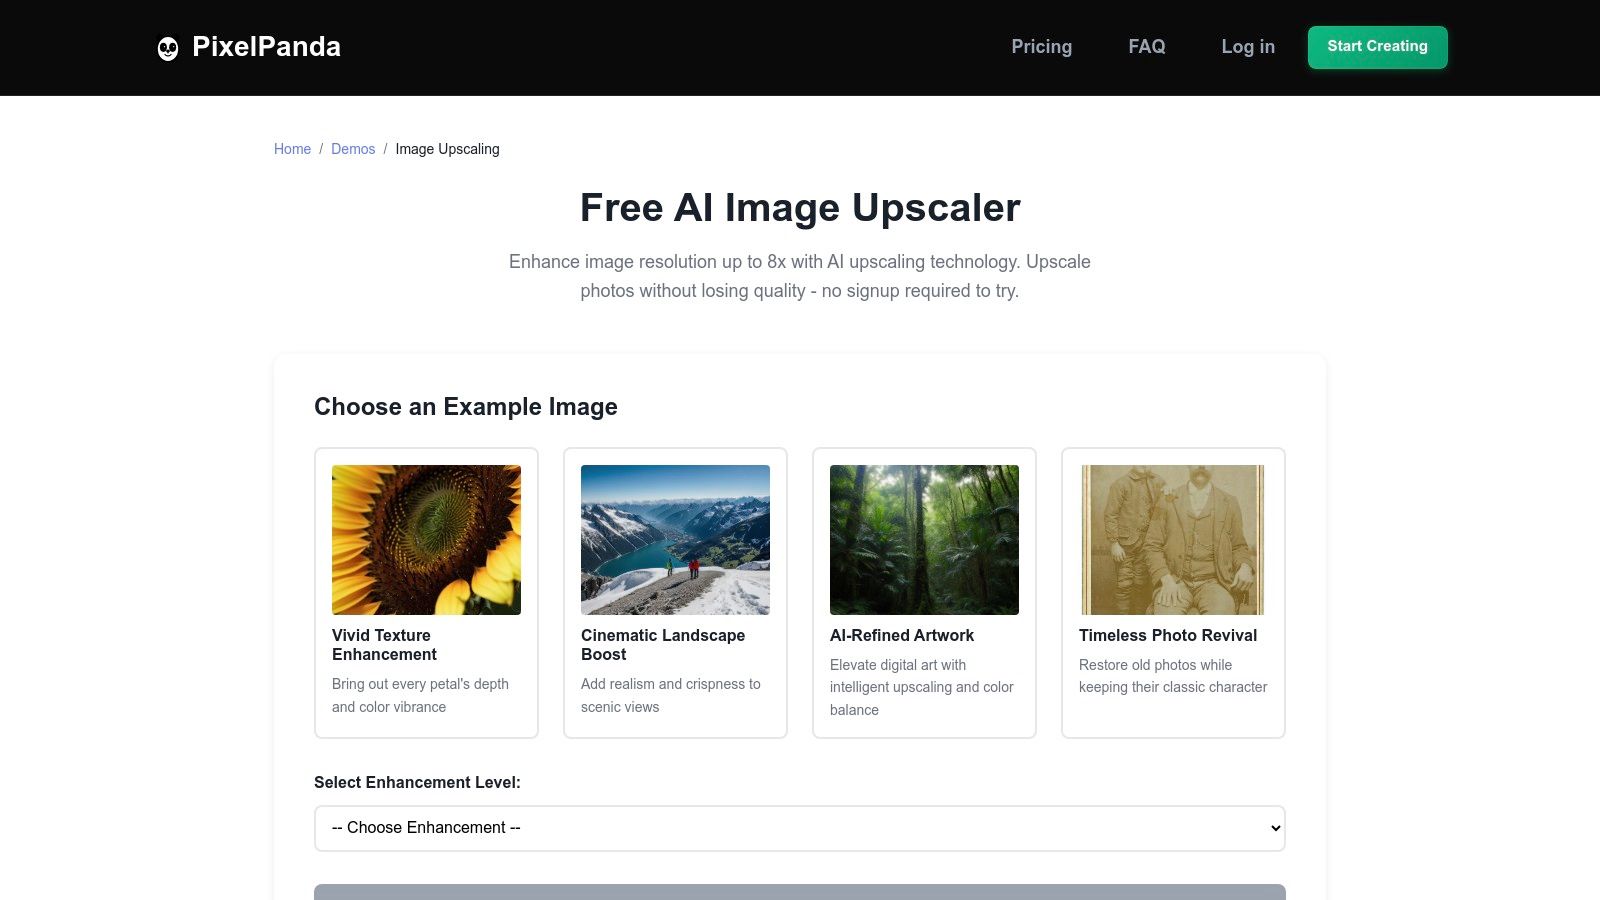Click the sunflower preview image
This screenshot has width=1600, height=900.
pyautogui.click(x=426, y=539)
